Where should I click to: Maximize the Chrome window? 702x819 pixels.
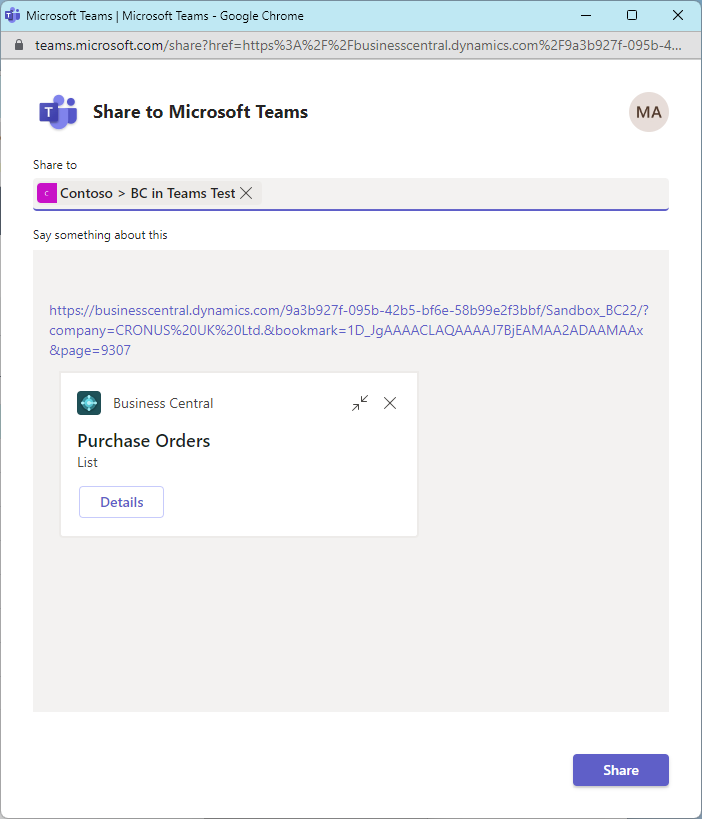click(631, 16)
